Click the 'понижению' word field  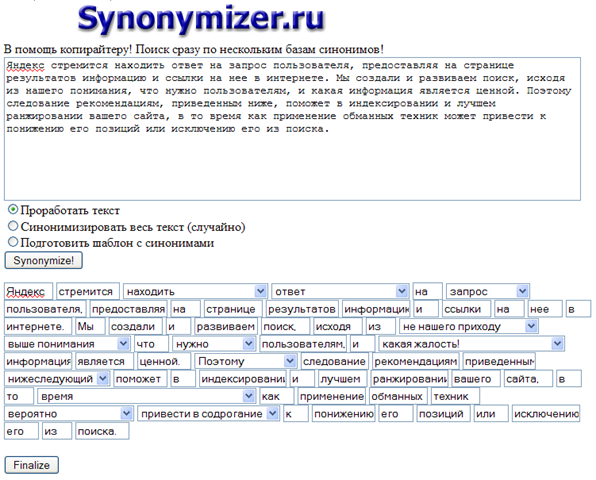coord(344,413)
